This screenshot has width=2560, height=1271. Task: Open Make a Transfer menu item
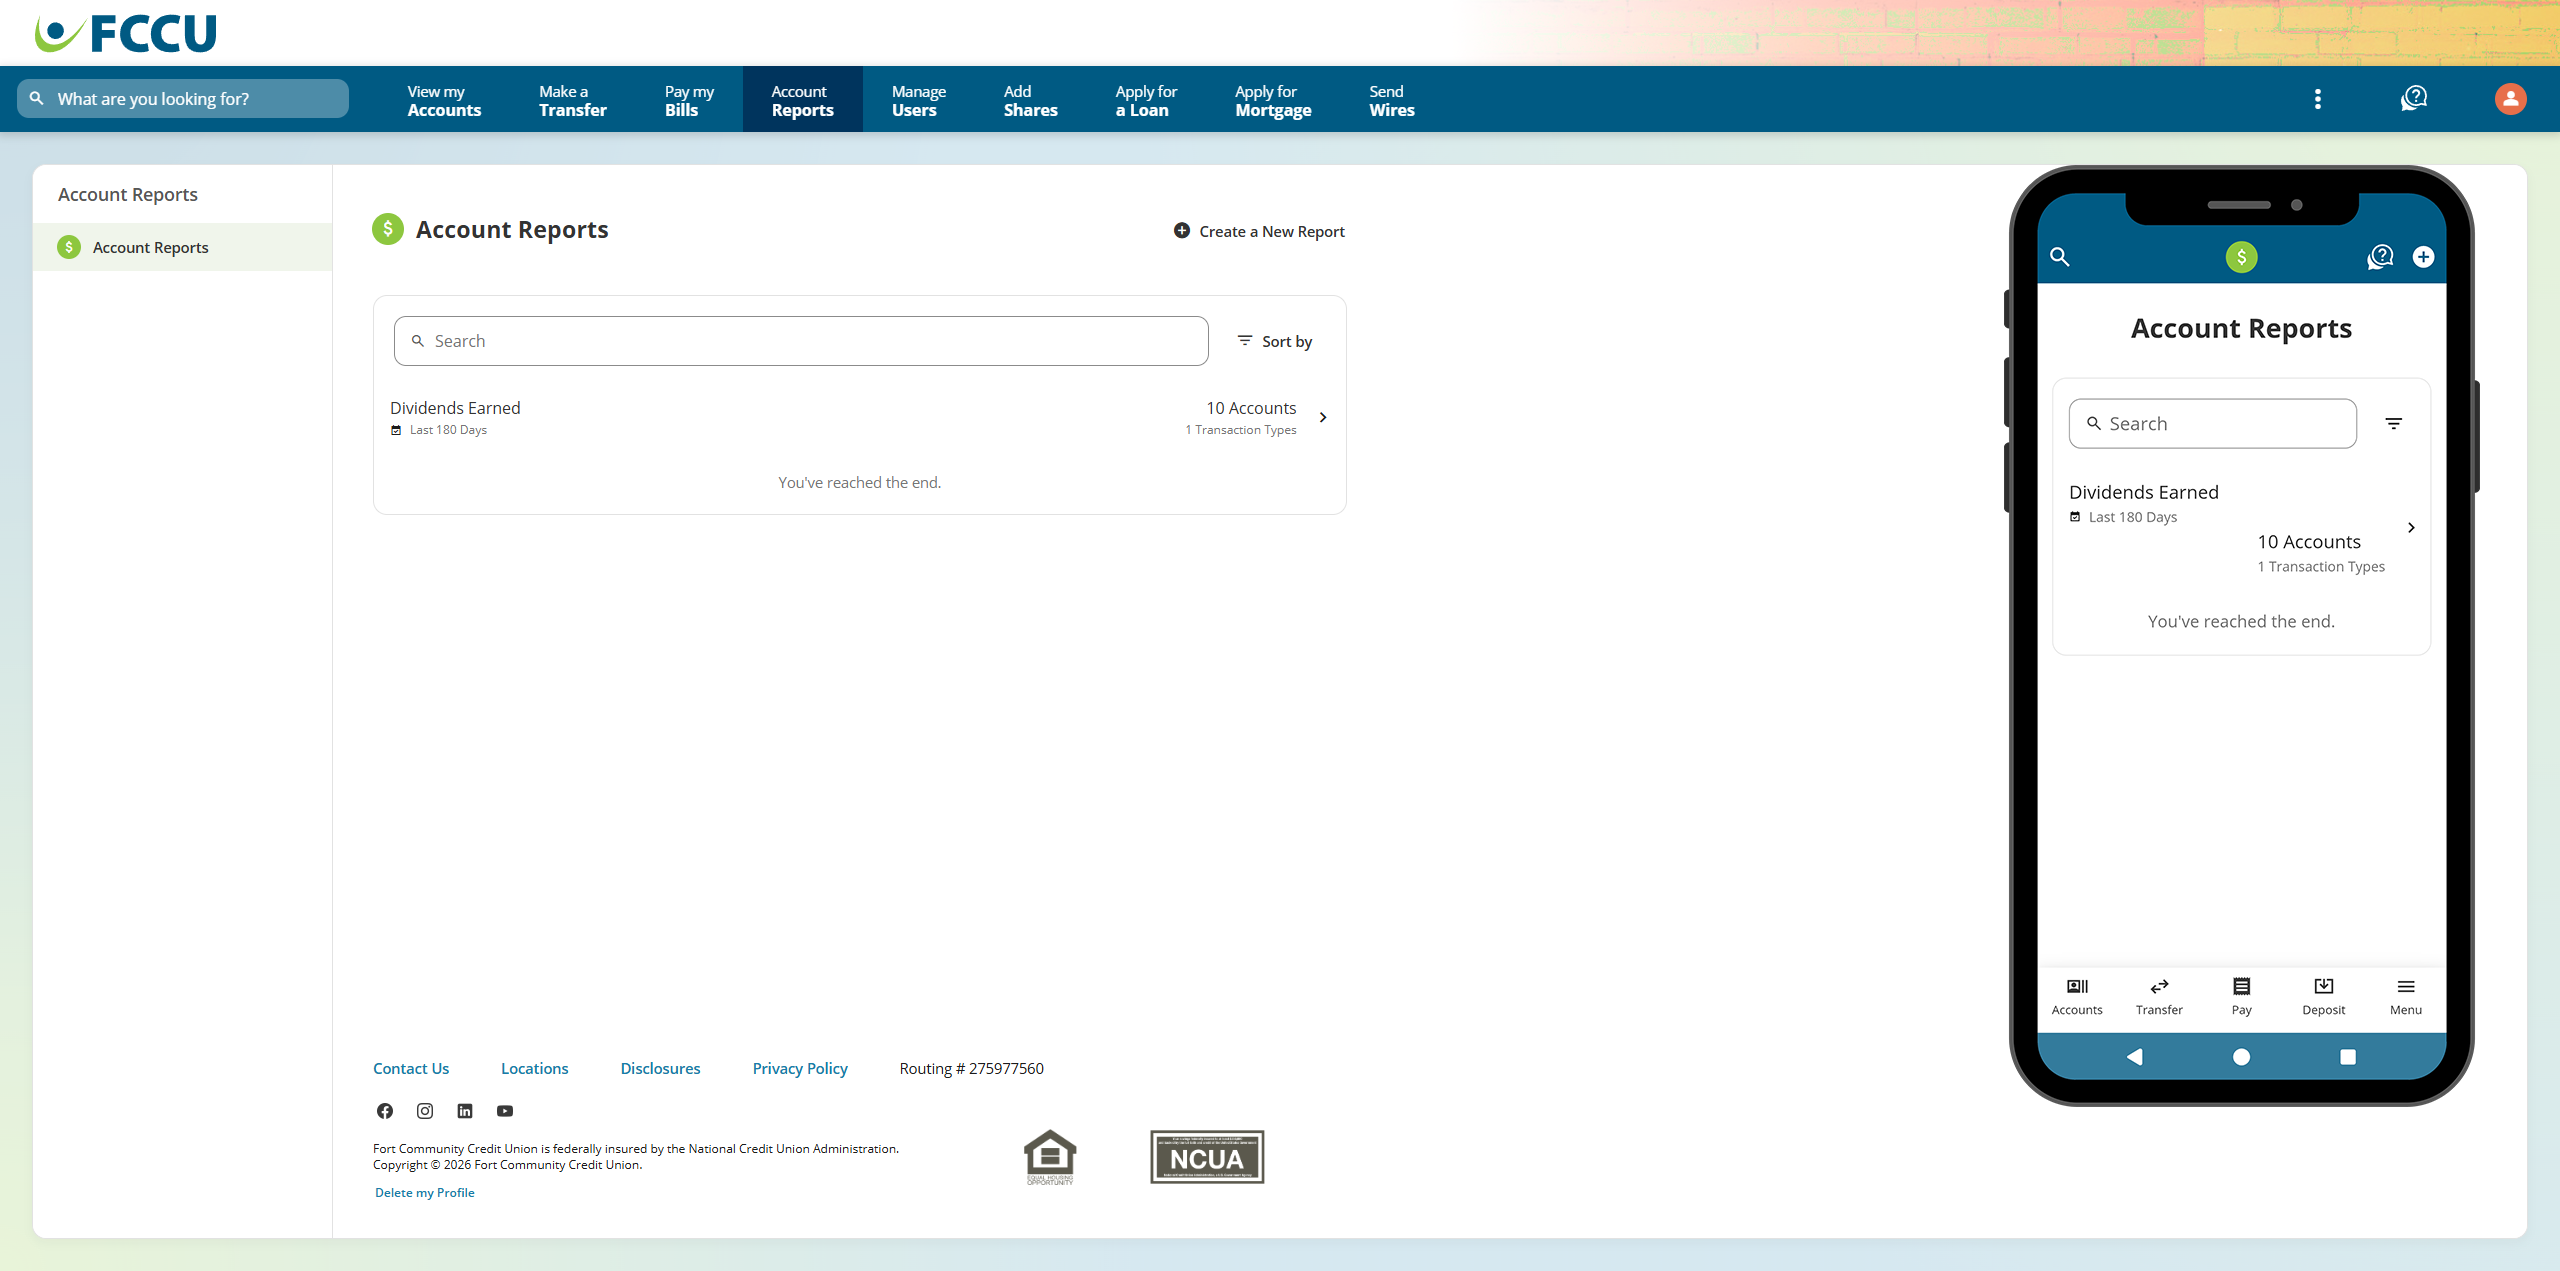pos(573,100)
